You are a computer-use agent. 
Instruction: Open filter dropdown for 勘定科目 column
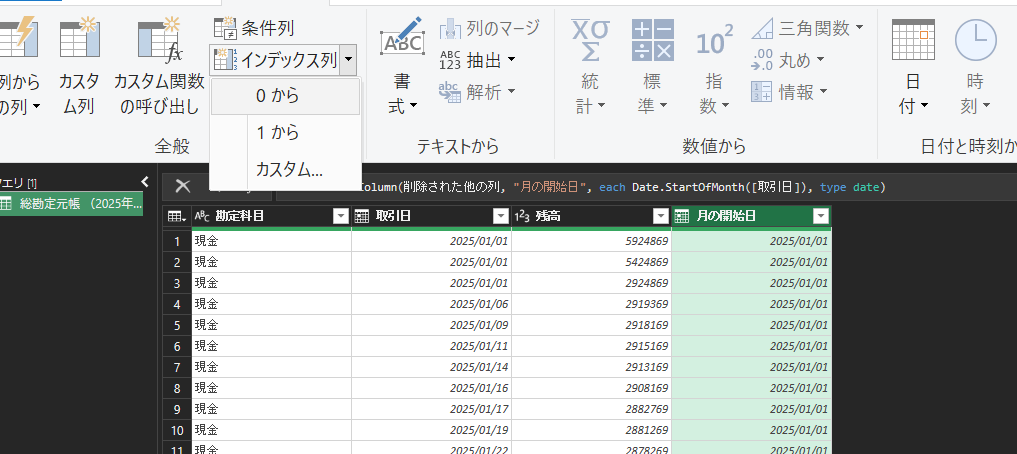coord(340,216)
